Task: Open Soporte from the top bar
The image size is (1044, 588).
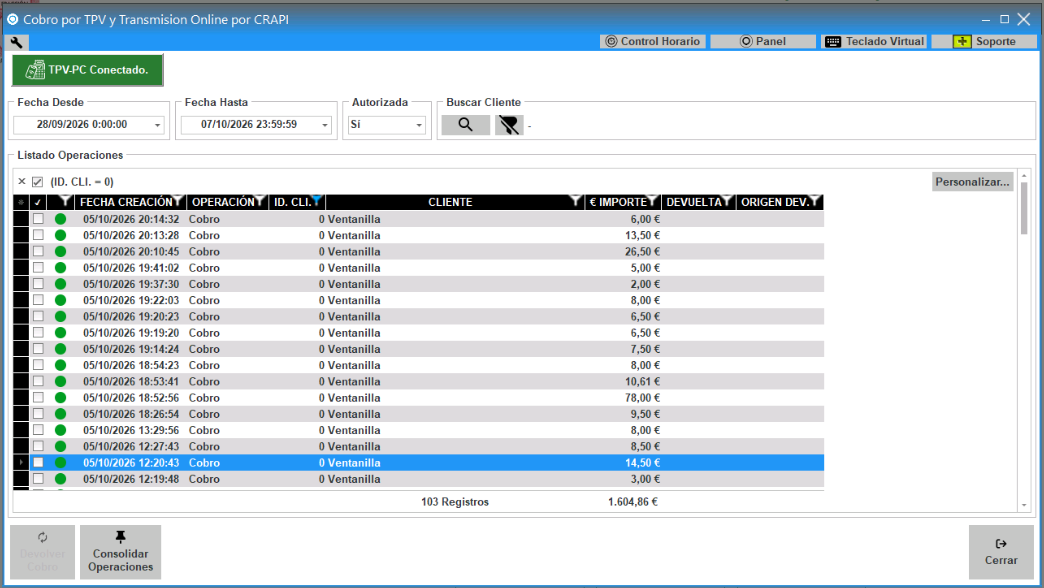Action: click(984, 41)
